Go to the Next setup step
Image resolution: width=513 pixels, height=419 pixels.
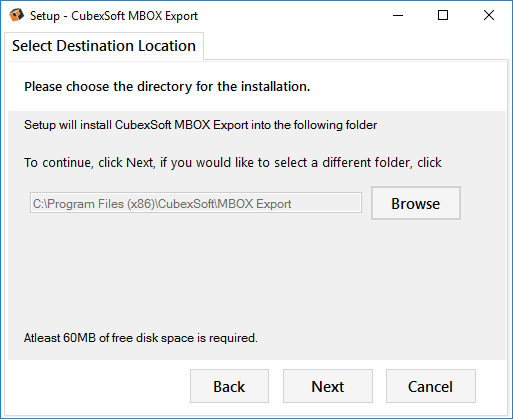[x=328, y=386]
